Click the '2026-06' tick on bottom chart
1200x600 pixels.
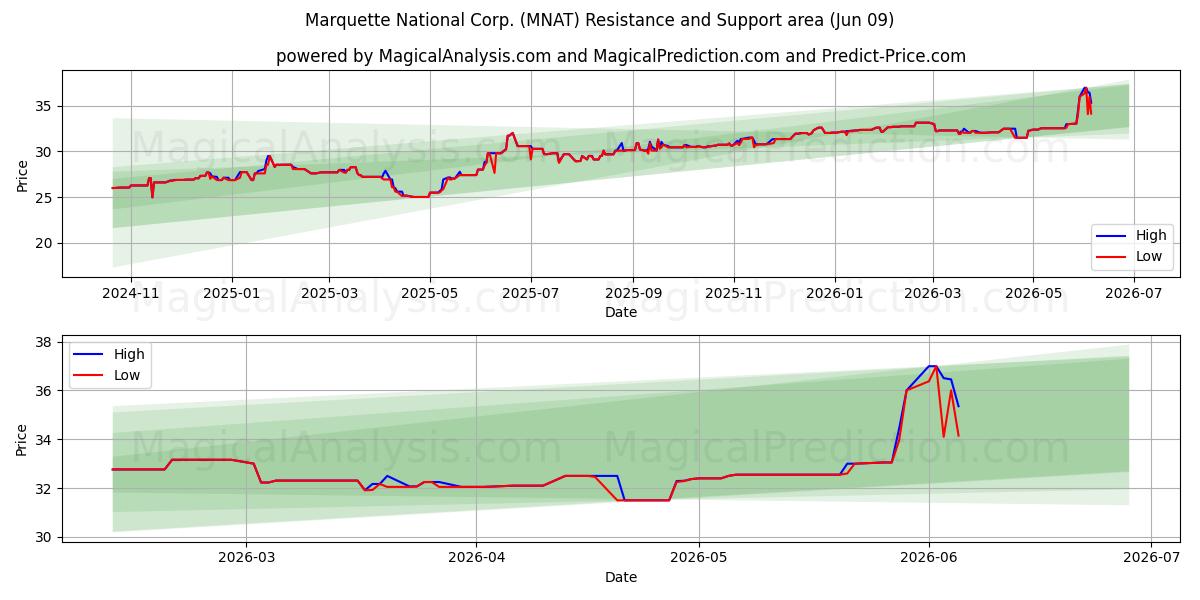click(x=928, y=558)
